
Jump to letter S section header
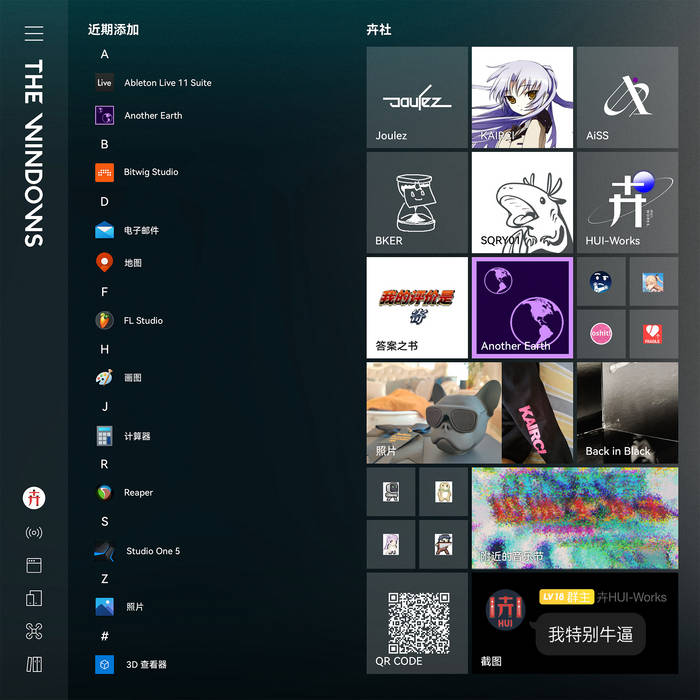[104, 521]
